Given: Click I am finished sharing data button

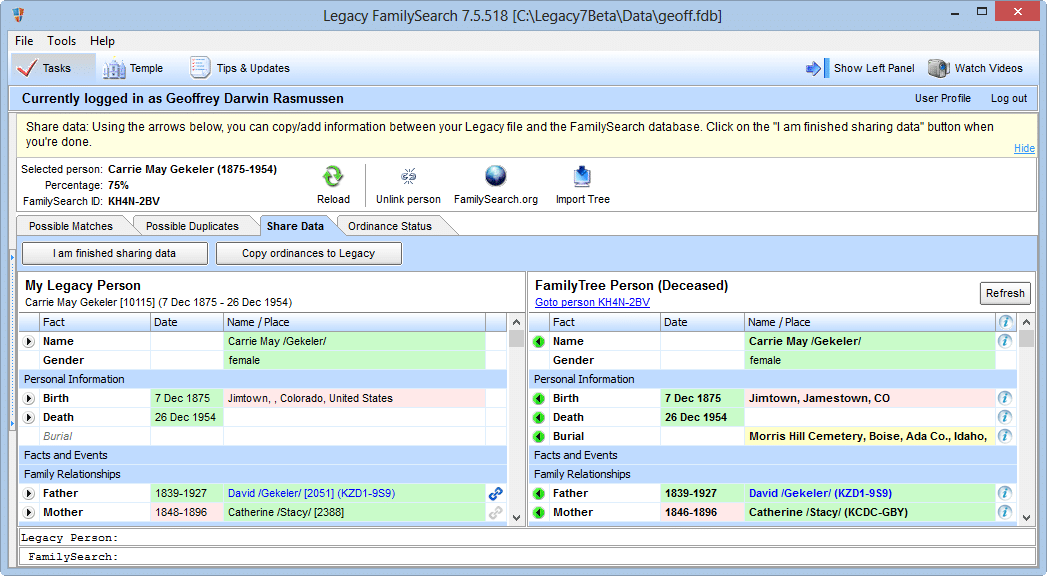Looking at the screenshot, I should click(115, 254).
